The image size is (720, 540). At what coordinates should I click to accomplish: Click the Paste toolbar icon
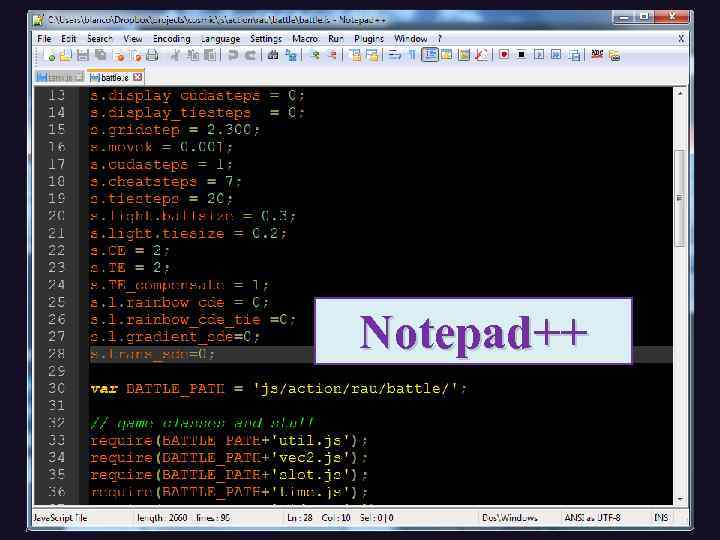[x=210, y=56]
